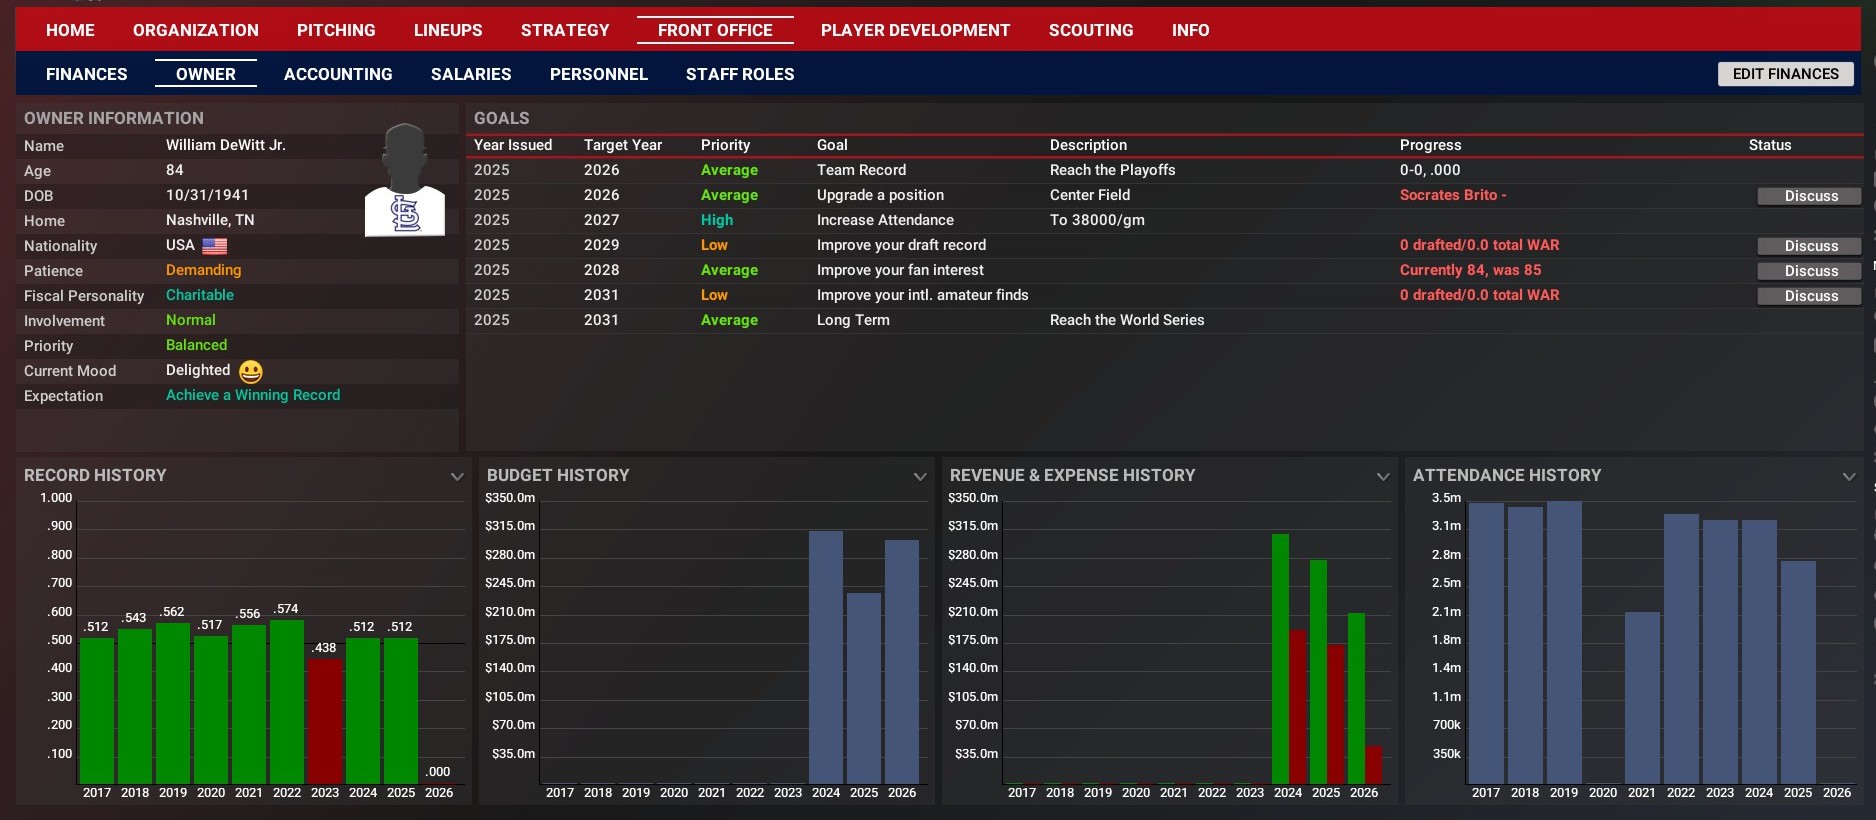Discuss the Improve your fan interest goal
1876x820 pixels.
click(x=1810, y=271)
